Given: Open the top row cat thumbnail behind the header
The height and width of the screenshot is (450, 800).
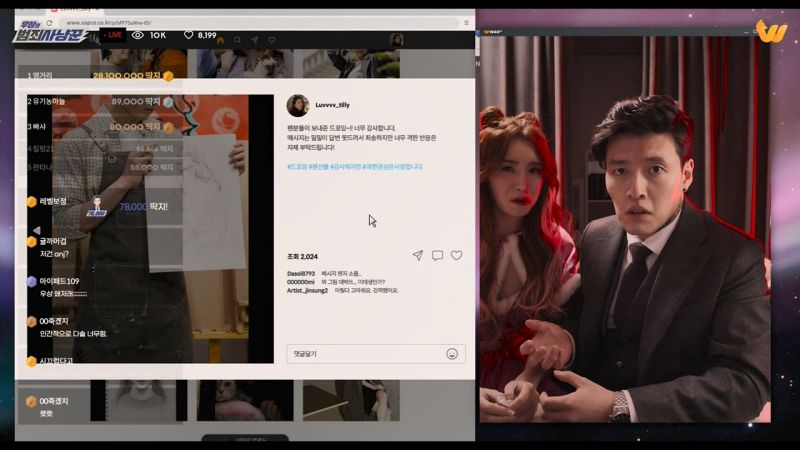Looking at the screenshot, I should (x=245, y=63).
